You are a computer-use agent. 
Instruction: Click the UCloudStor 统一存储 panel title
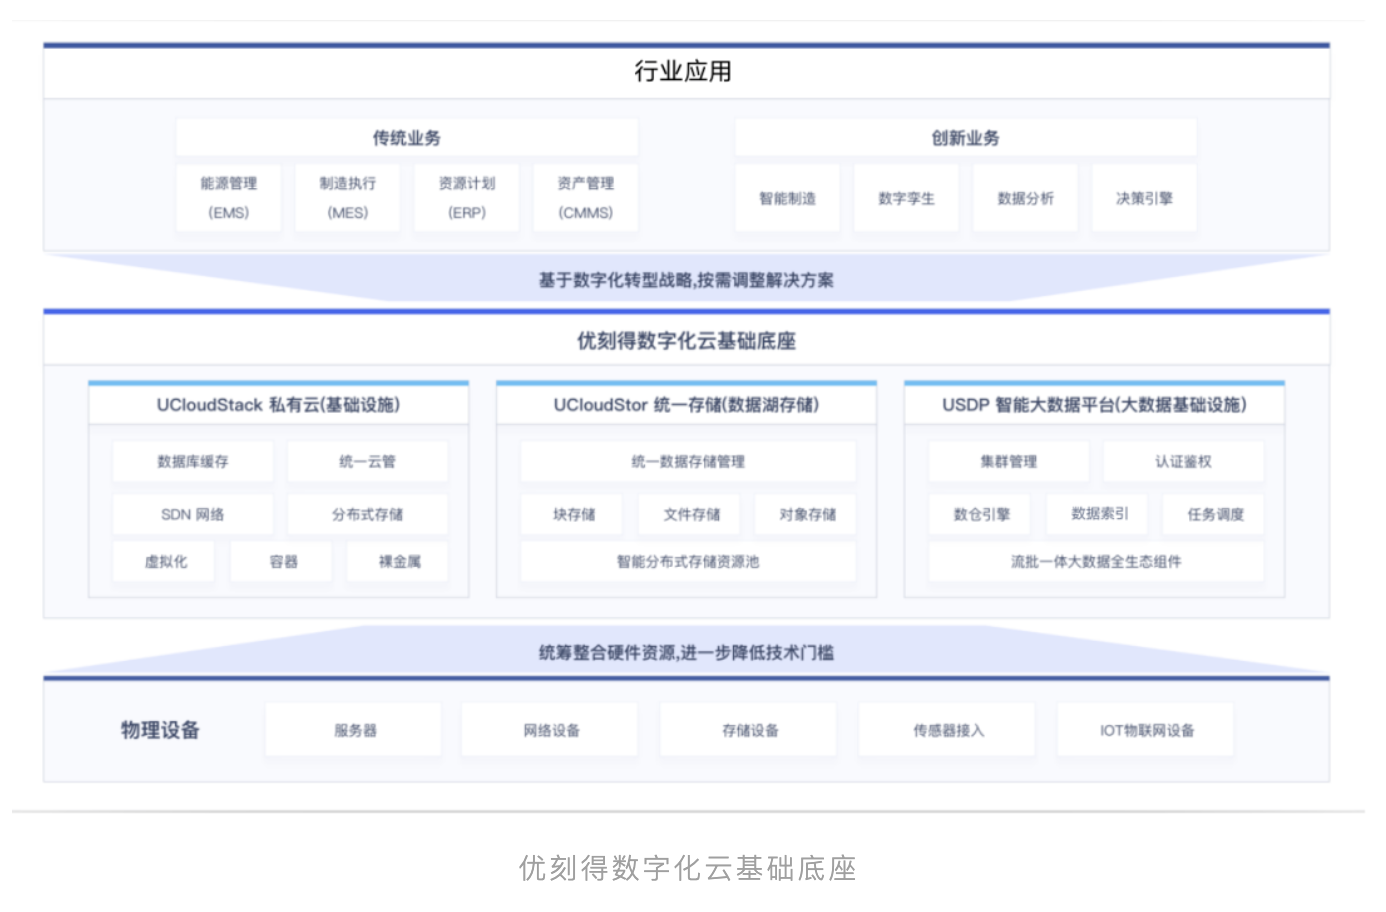[686, 405]
